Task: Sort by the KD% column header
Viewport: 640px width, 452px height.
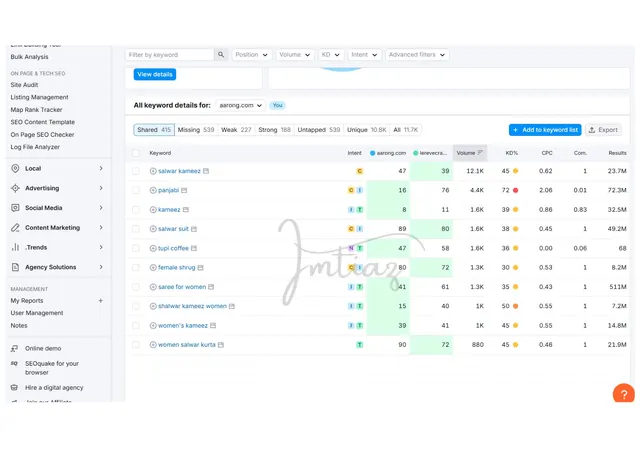Action: [x=511, y=153]
